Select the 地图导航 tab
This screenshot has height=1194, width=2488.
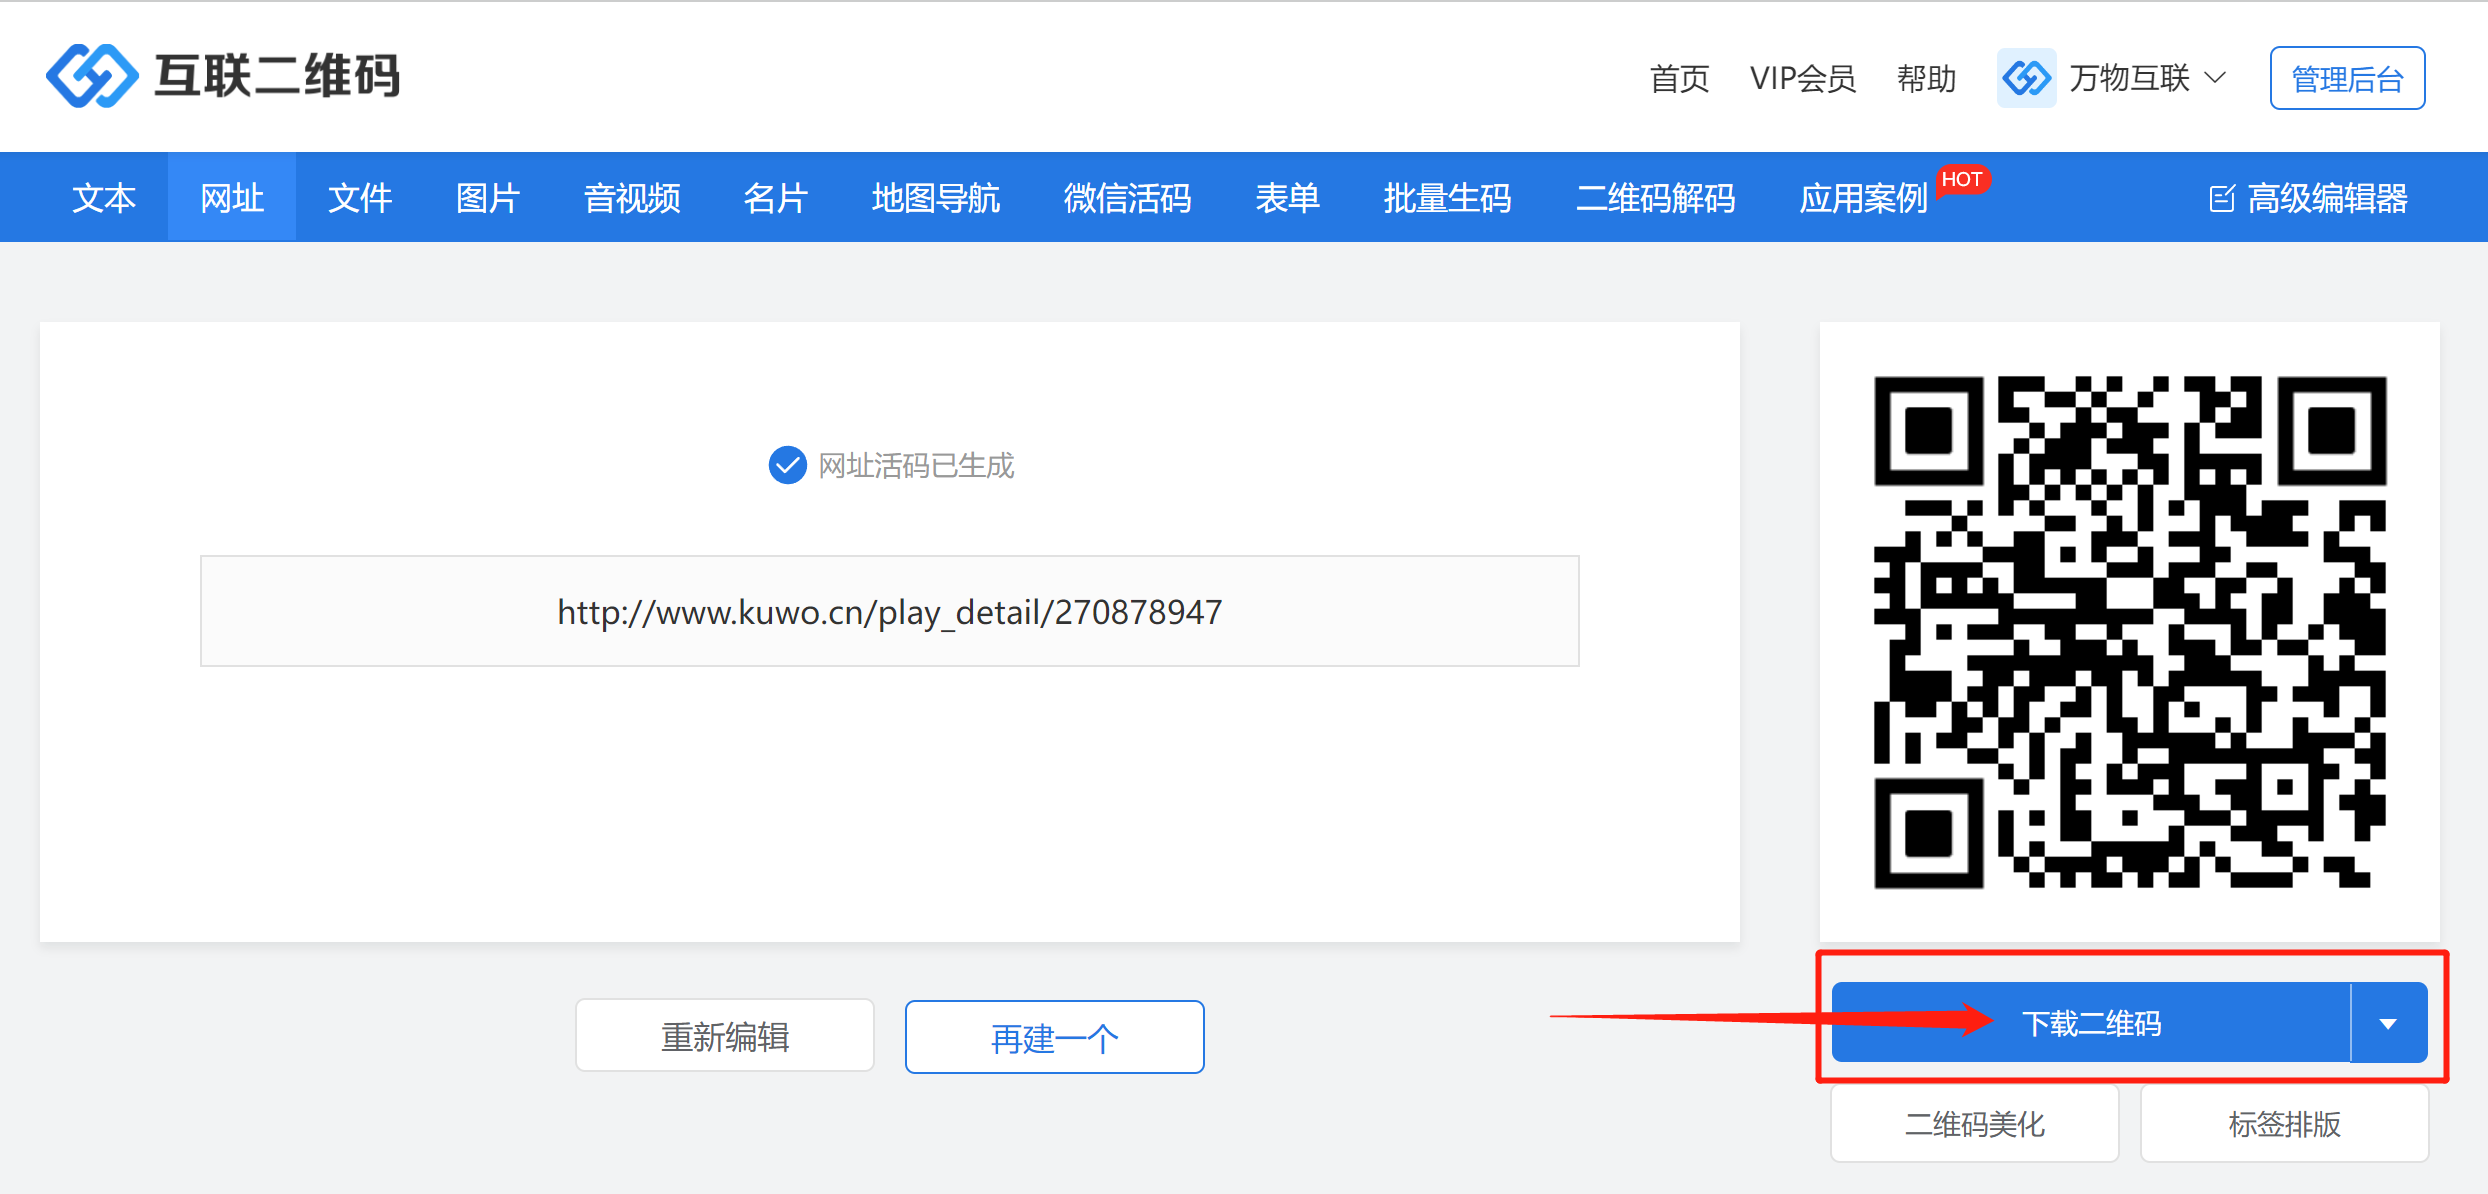click(x=936, y=198)
